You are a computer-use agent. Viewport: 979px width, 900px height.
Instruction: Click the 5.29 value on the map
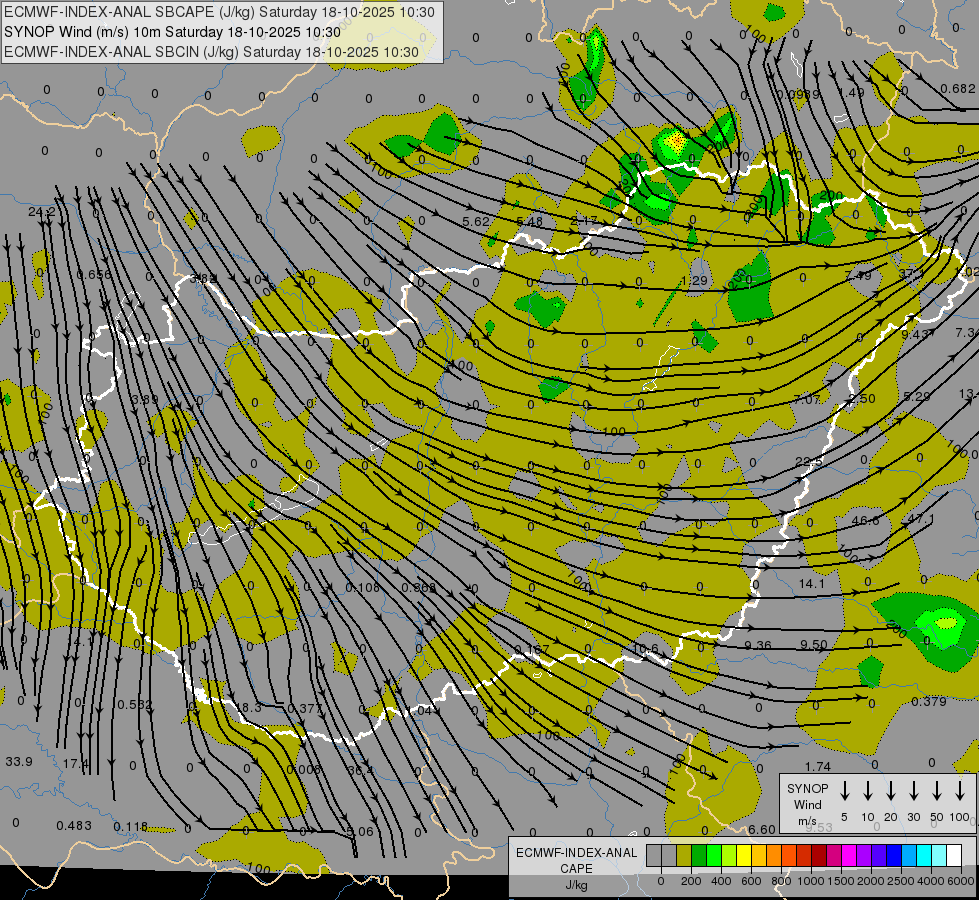[x=917, y=397]
